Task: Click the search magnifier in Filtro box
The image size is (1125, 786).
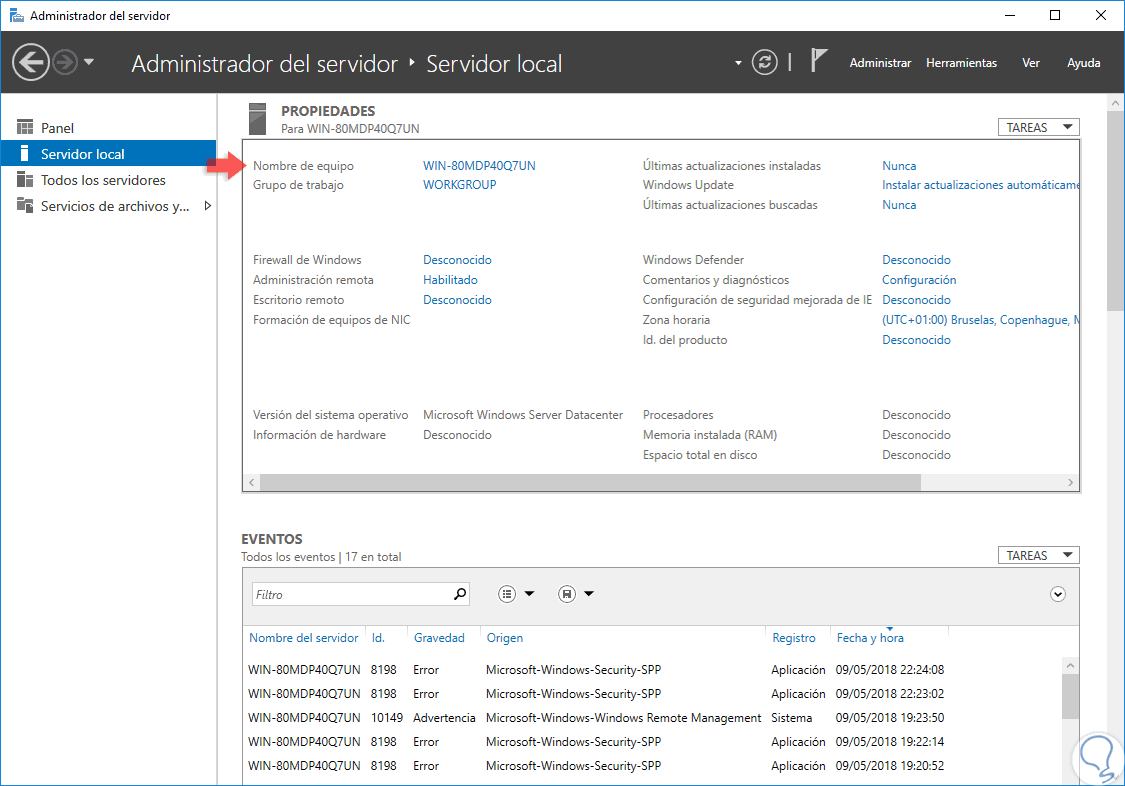Action: [x=460, y=594]
